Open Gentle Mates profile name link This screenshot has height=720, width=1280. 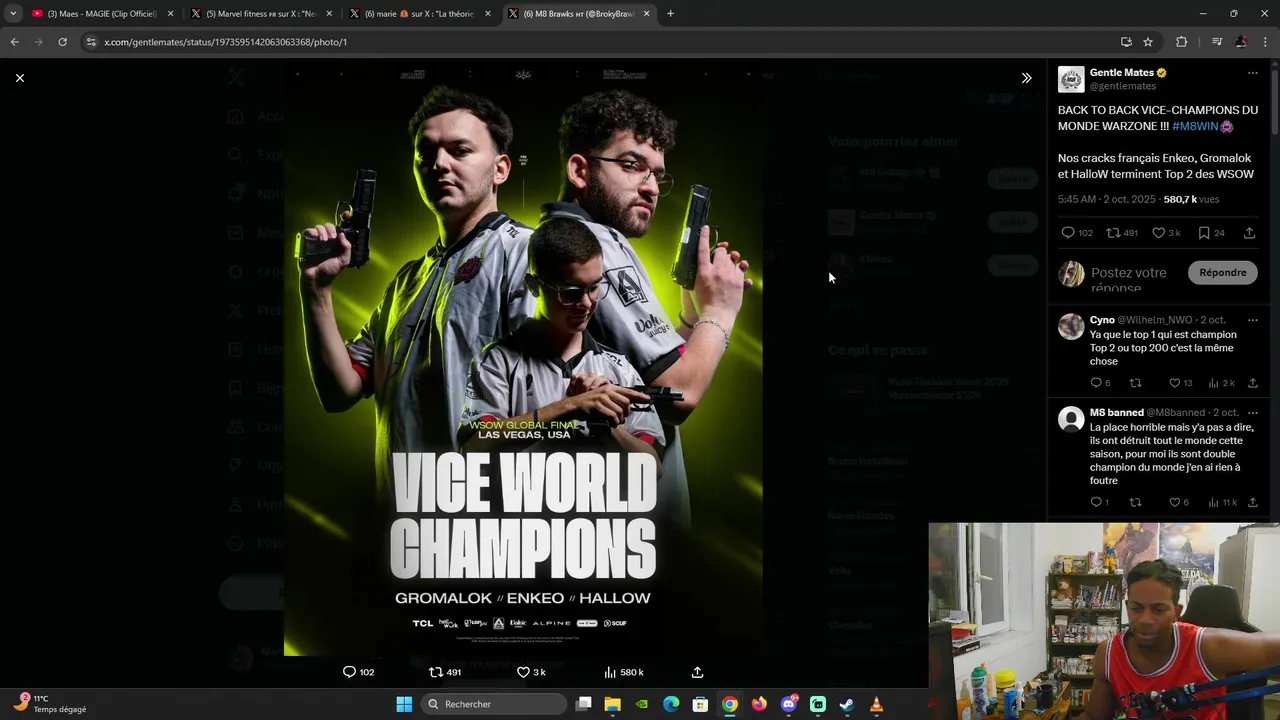(x=1121, y=73)
